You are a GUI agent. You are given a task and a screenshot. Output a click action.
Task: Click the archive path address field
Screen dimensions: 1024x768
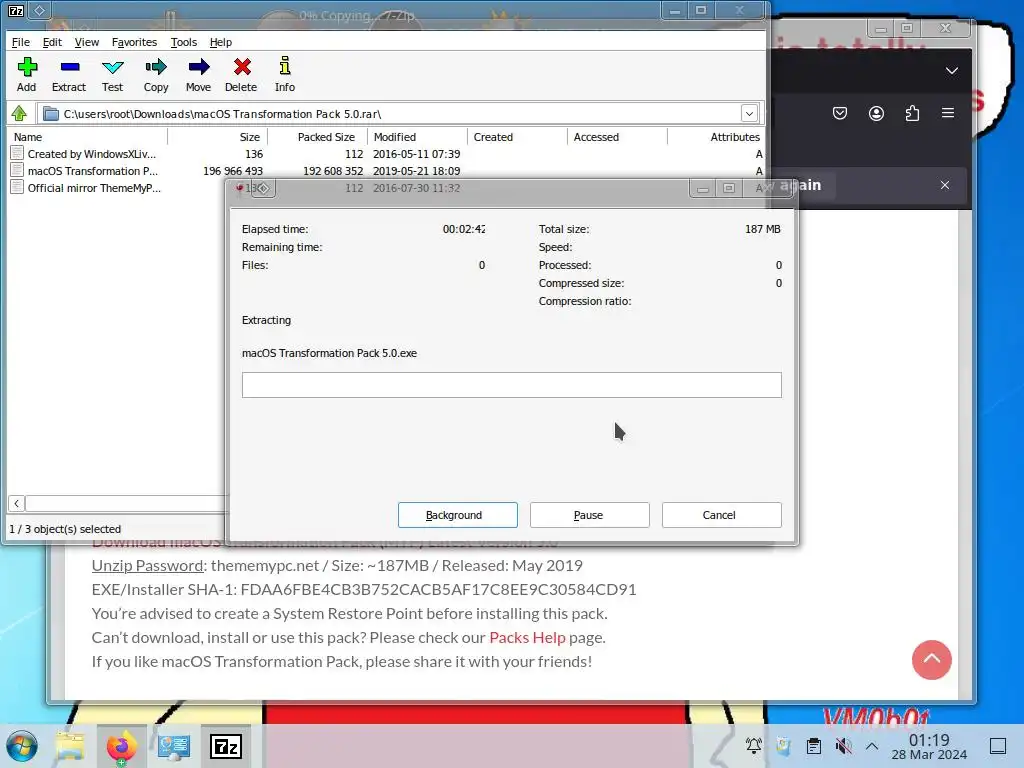tap(392, 114)
